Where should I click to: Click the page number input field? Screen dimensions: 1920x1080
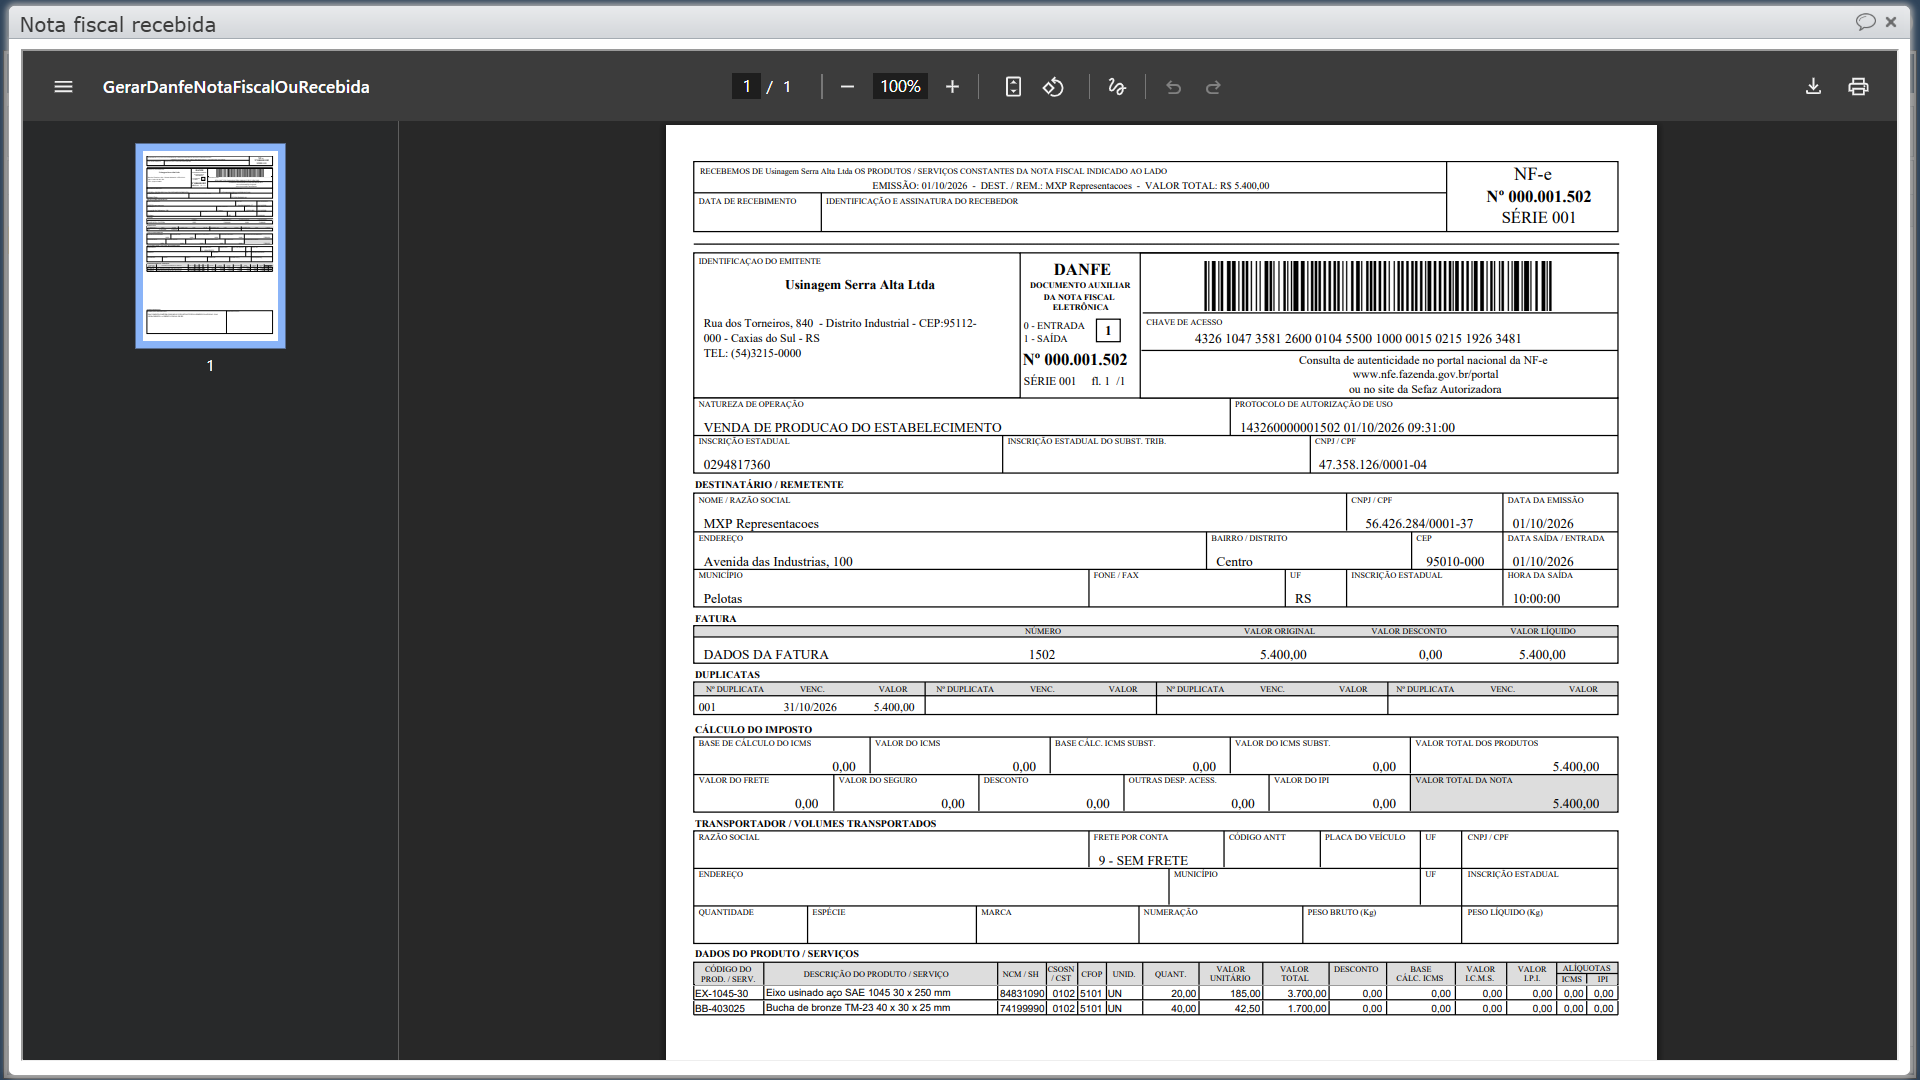pyautogui.click(x=746, y=87)
